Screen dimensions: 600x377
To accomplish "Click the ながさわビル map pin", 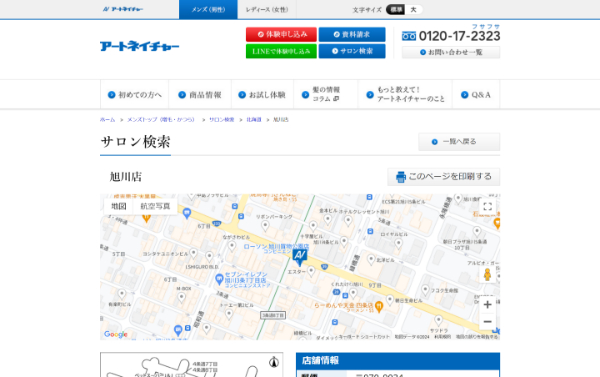I will point(232,246).
